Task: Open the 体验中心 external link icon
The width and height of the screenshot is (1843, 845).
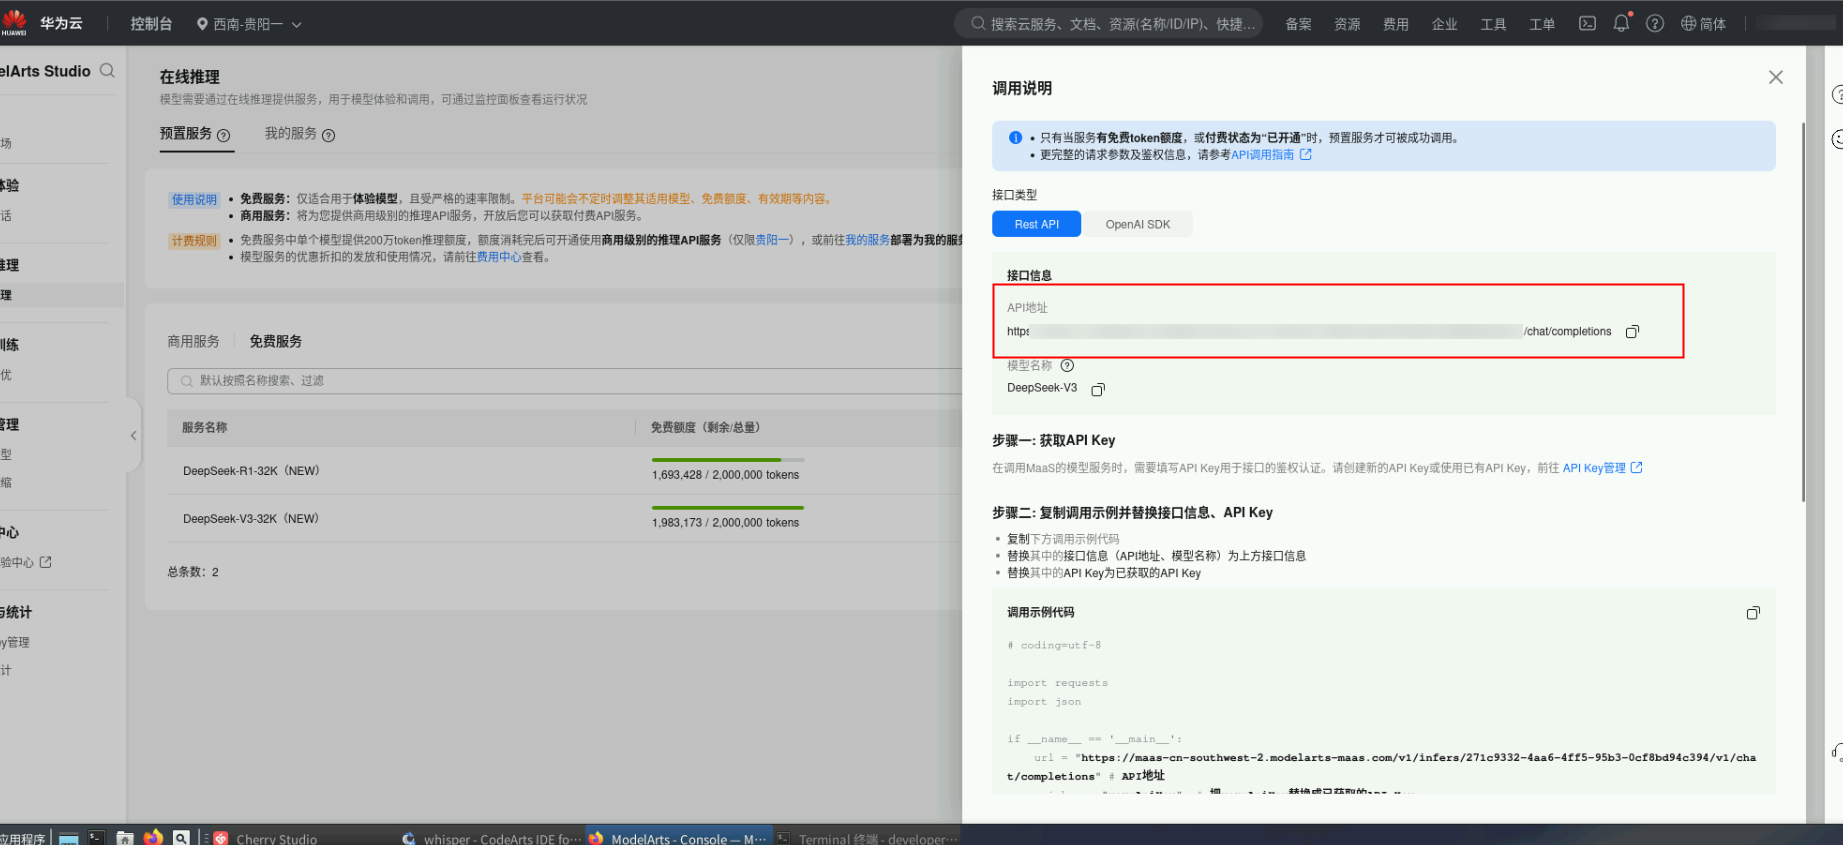Action: 45,562
